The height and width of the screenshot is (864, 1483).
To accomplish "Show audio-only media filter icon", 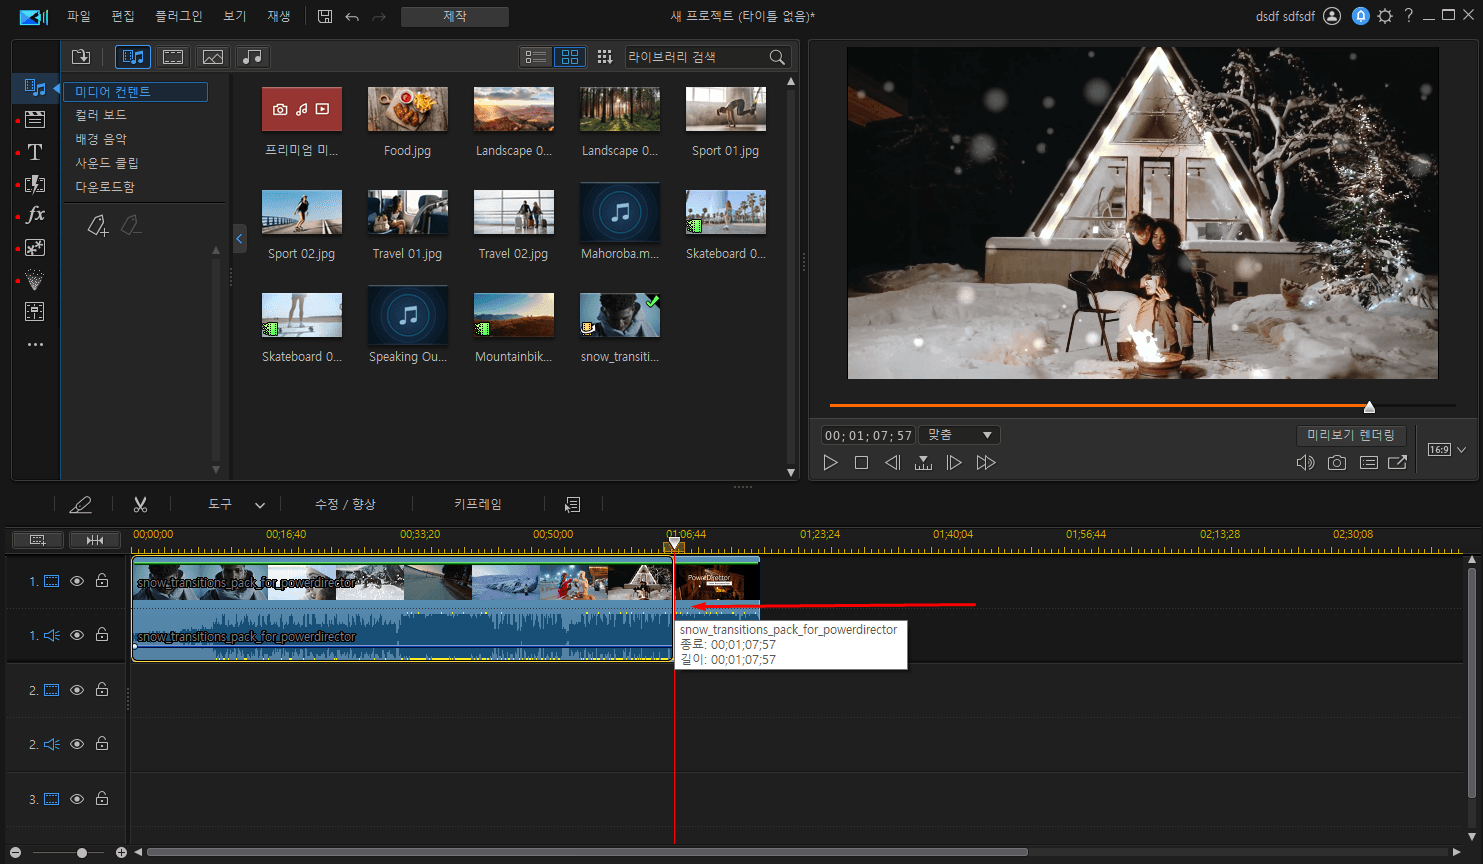I will tap(253, 57).
